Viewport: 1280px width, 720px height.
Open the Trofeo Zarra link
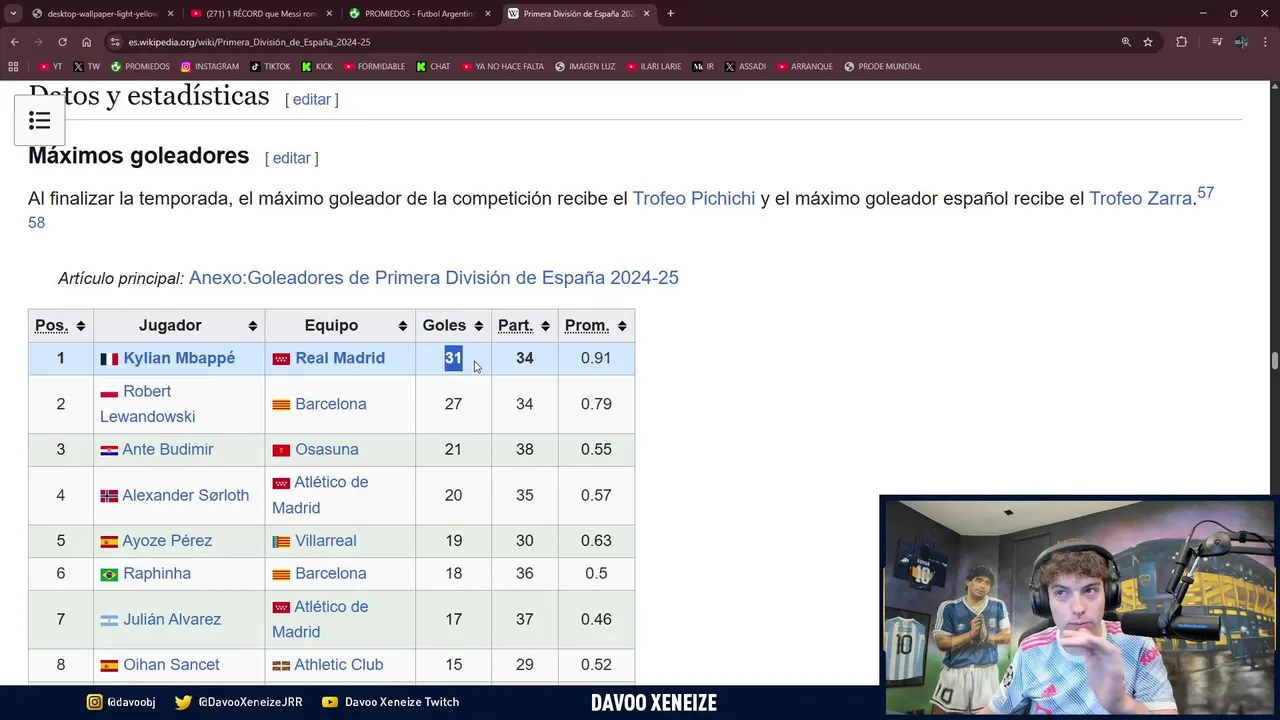pos(1140,198)
